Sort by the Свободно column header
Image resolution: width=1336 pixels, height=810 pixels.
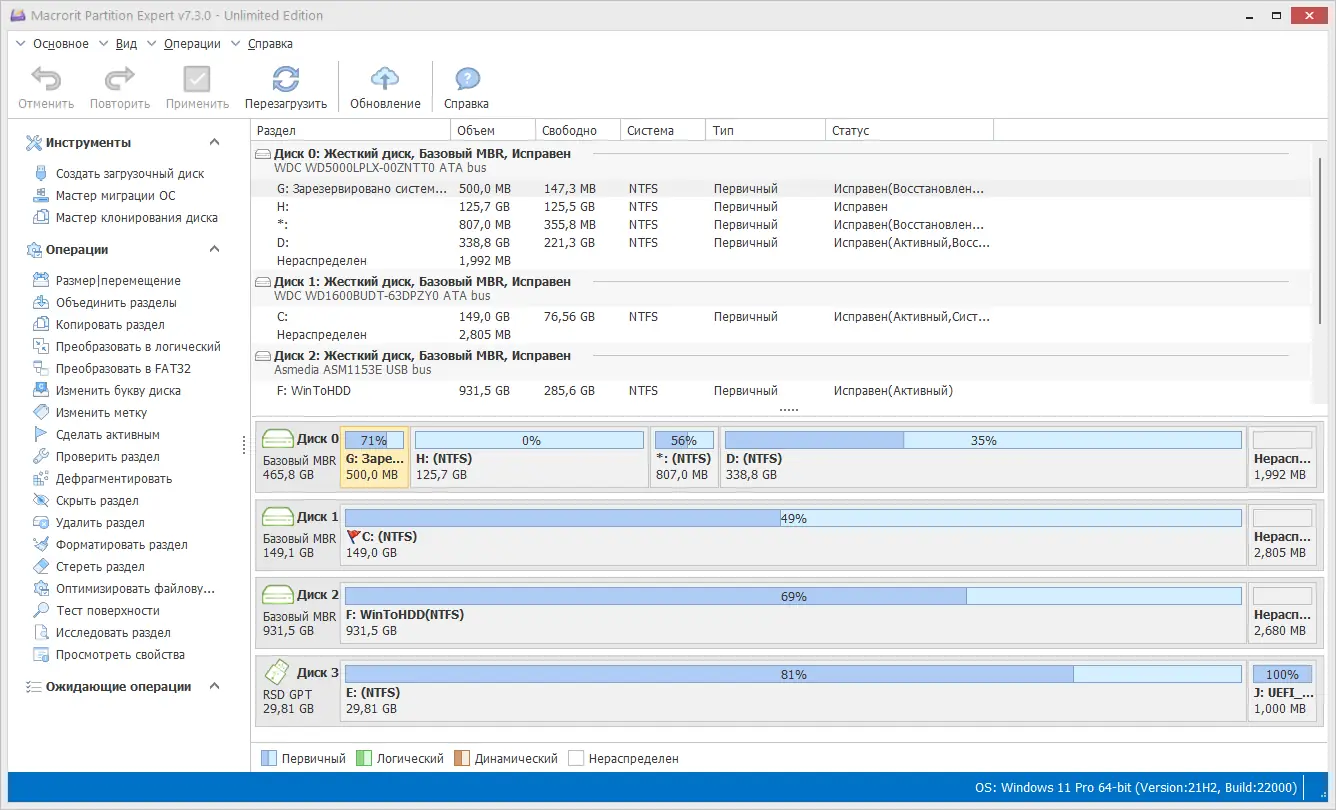[x=578, y=131]
